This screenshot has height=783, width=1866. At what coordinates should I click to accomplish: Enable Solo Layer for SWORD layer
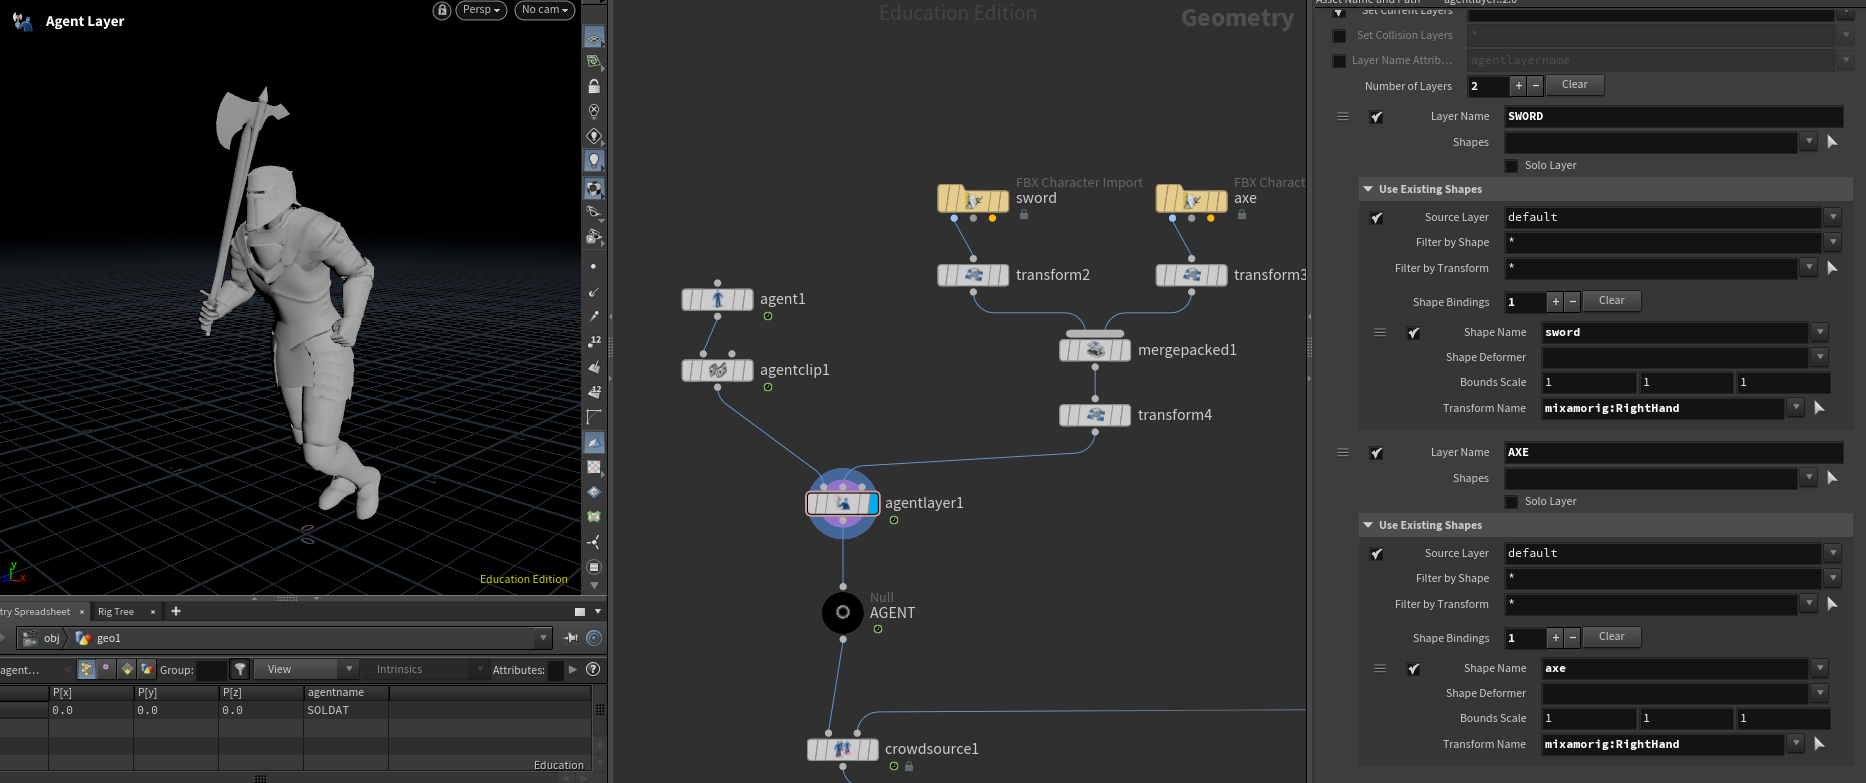(x=1511, y=166)
